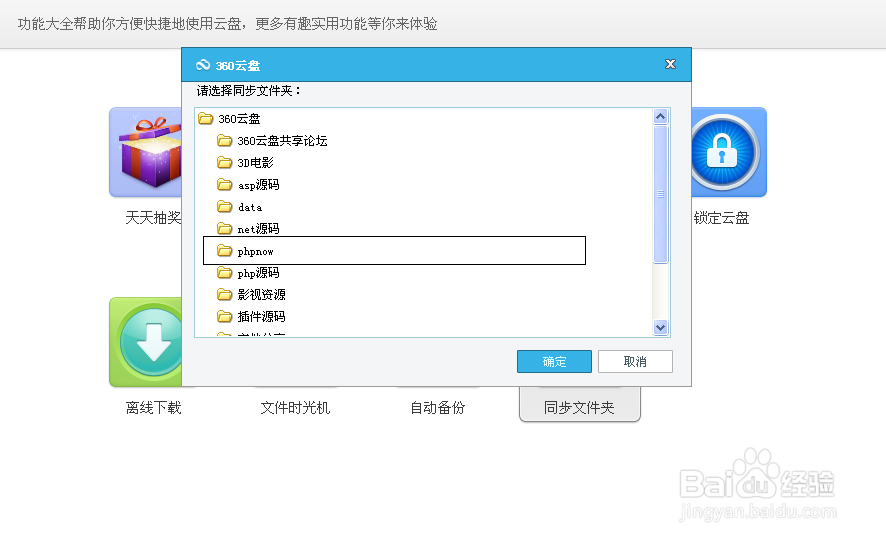Cancel with the 取消 button
Viewport: 886px width, 542px height.
coord(635,362)
